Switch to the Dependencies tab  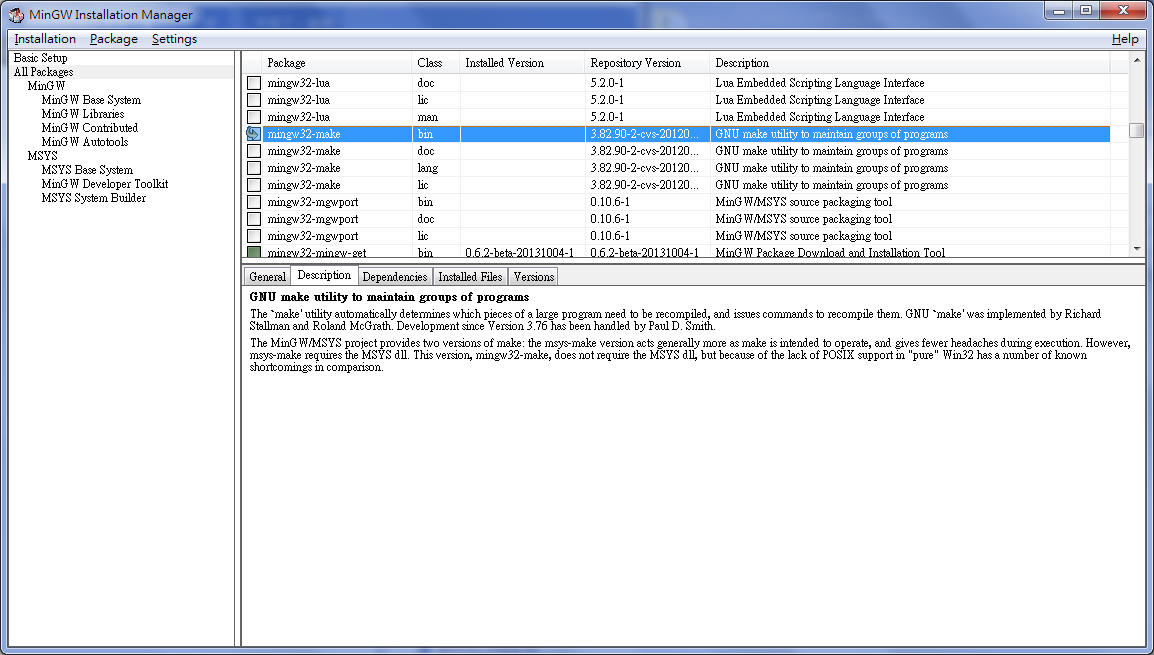tap(394, 276)
